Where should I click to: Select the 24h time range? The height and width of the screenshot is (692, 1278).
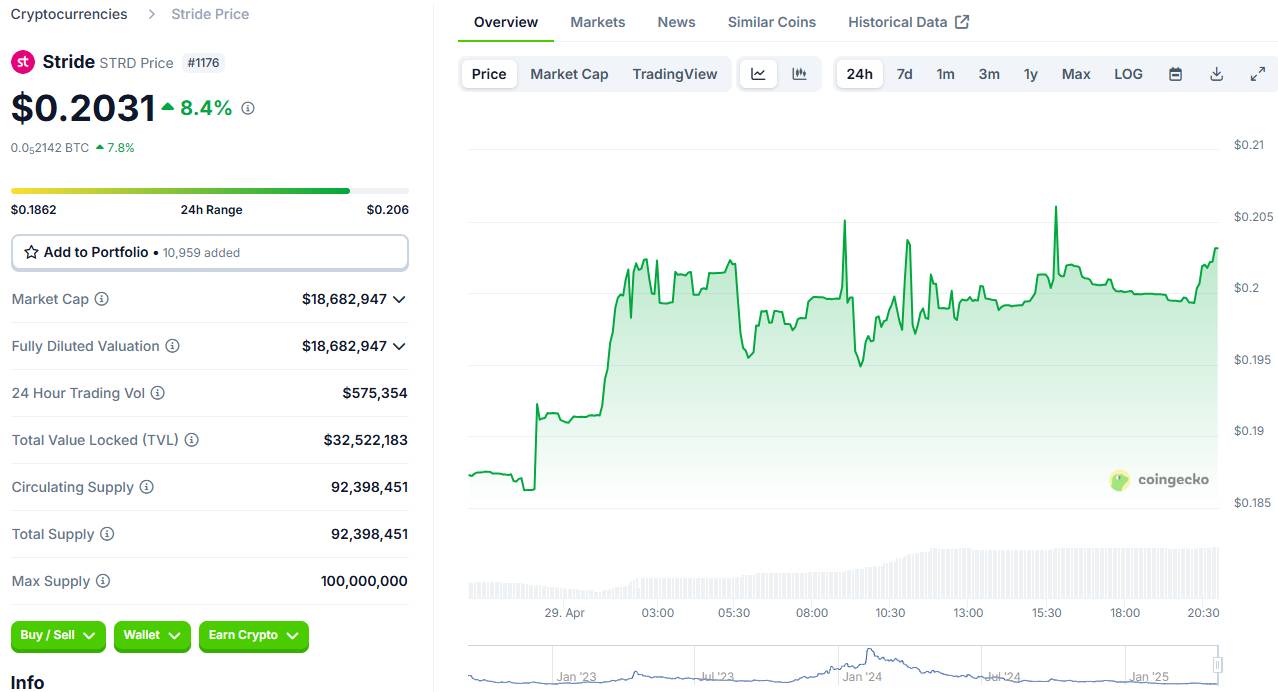click(x=860, y=74)
